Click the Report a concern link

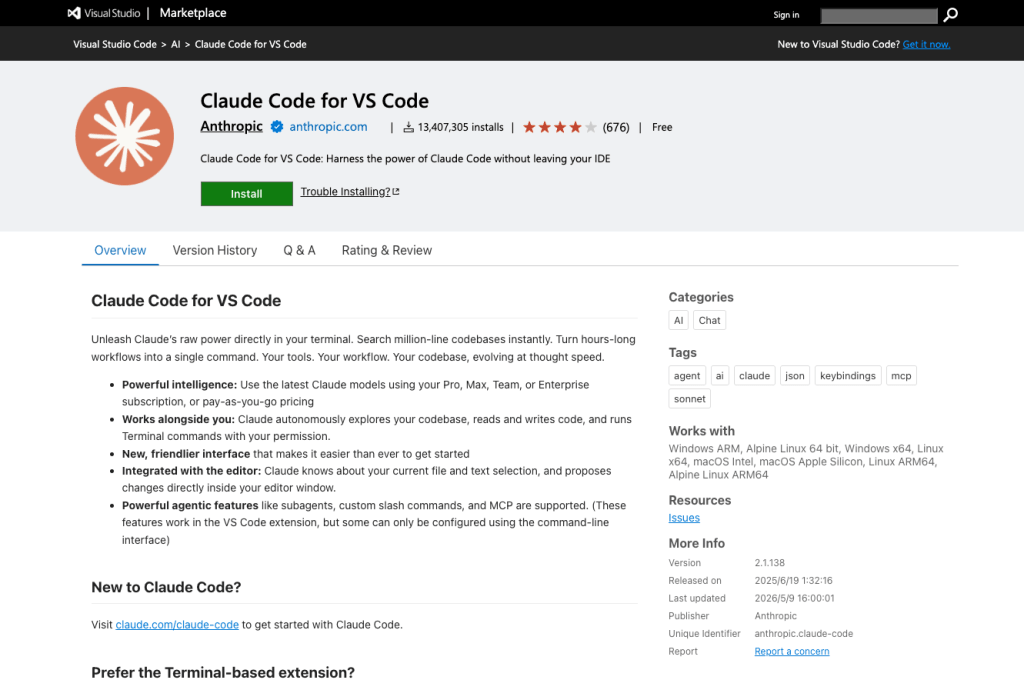(x=792, y=651)
